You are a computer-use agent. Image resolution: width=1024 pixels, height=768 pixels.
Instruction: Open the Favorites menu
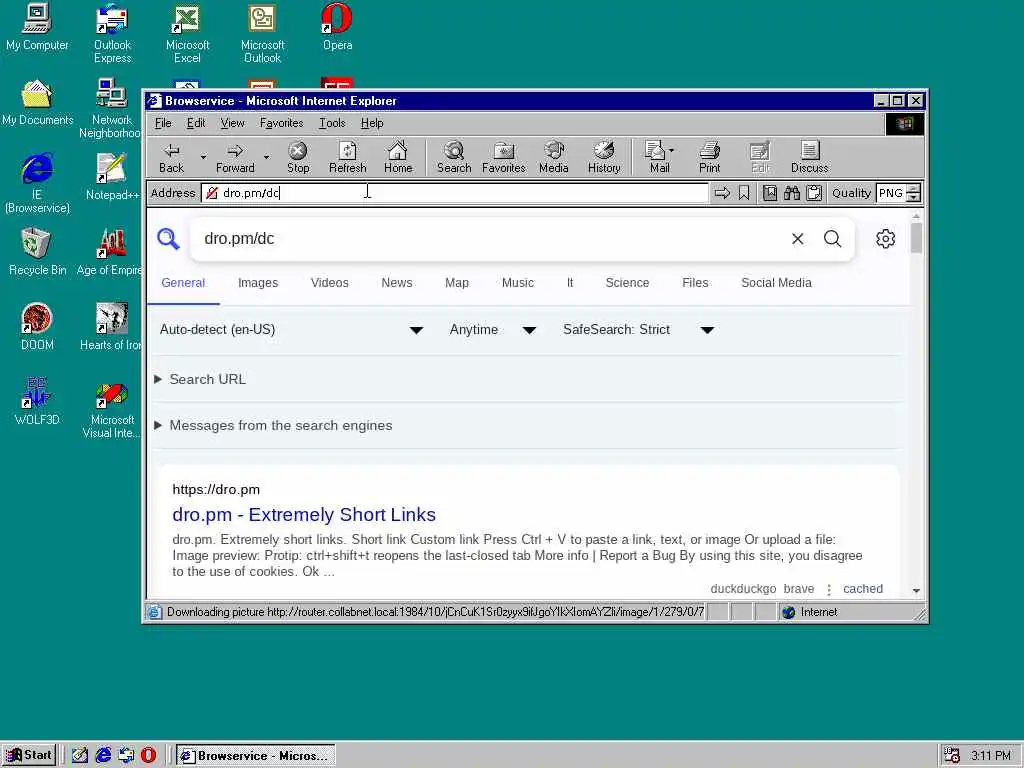(281, 123)
